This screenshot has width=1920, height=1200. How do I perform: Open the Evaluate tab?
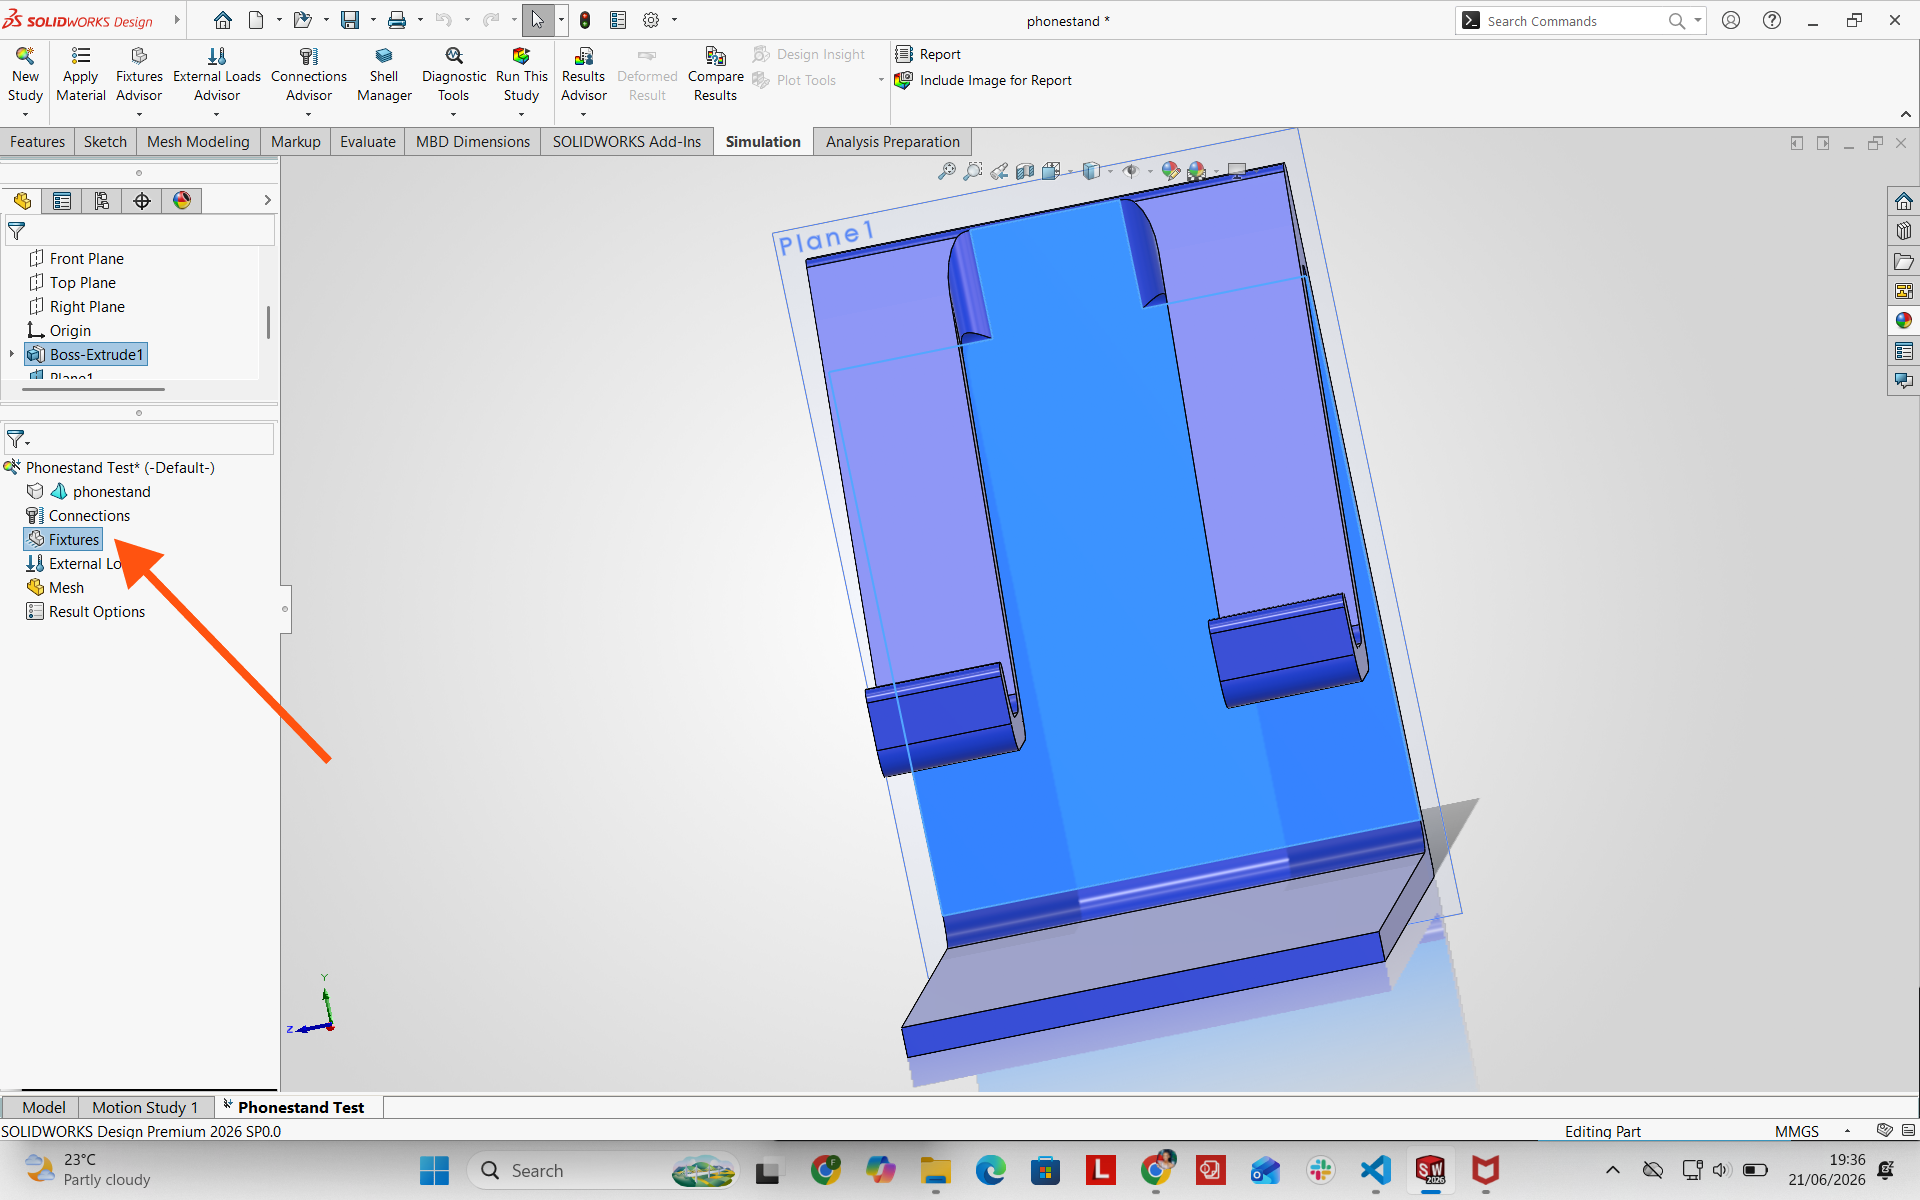point(367,142)
